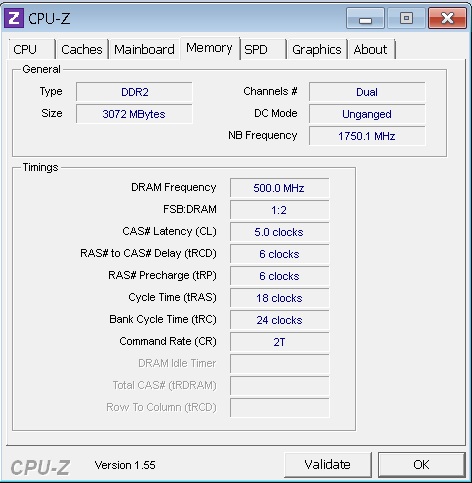
Task: Select the 18 clocks tRAS value
Action: point(279,298)
